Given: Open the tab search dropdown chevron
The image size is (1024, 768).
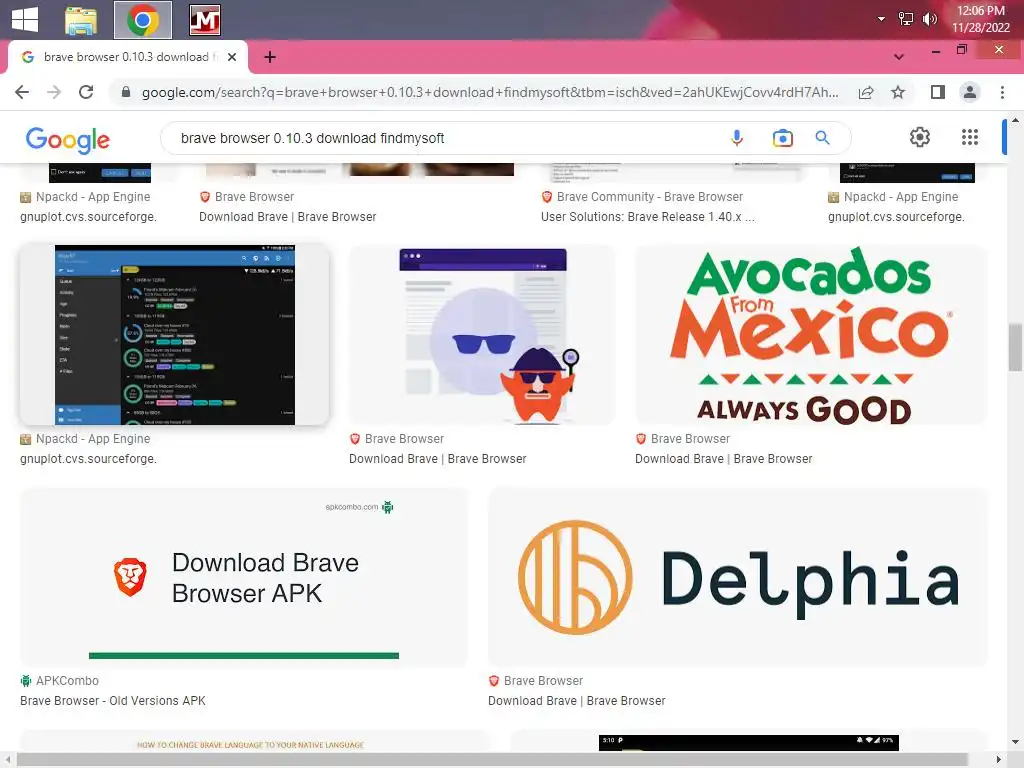Looking at the screenshot, I should (899, 57).
